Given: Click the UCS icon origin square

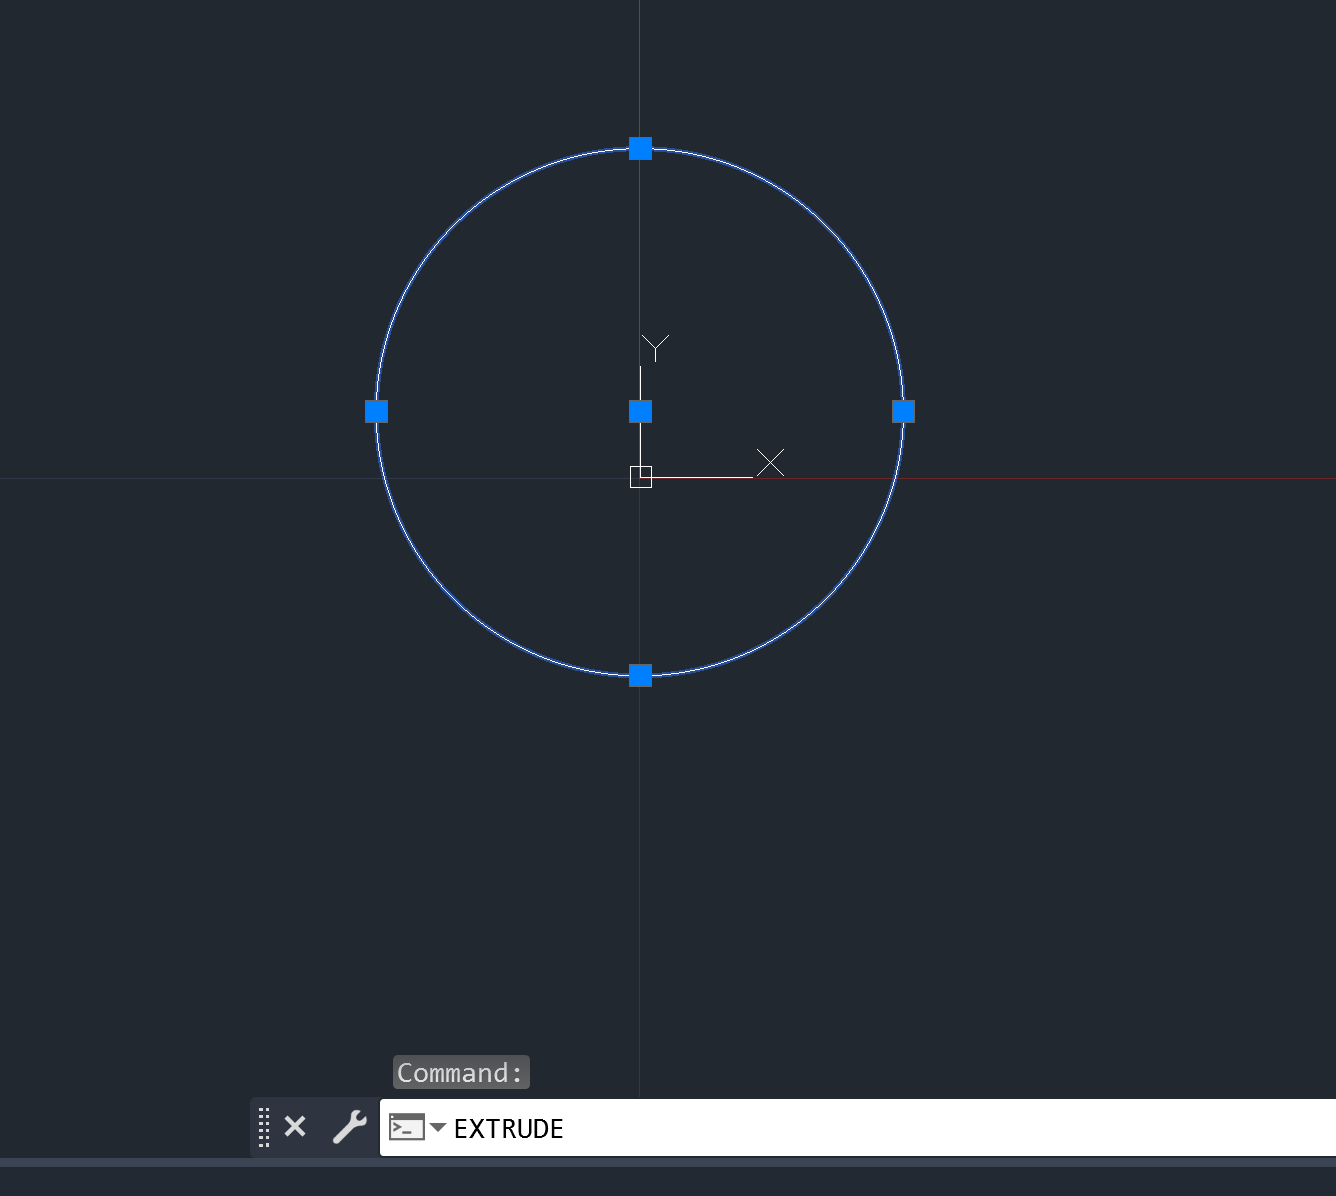Looking at the screenshot, I should (641, 477).
